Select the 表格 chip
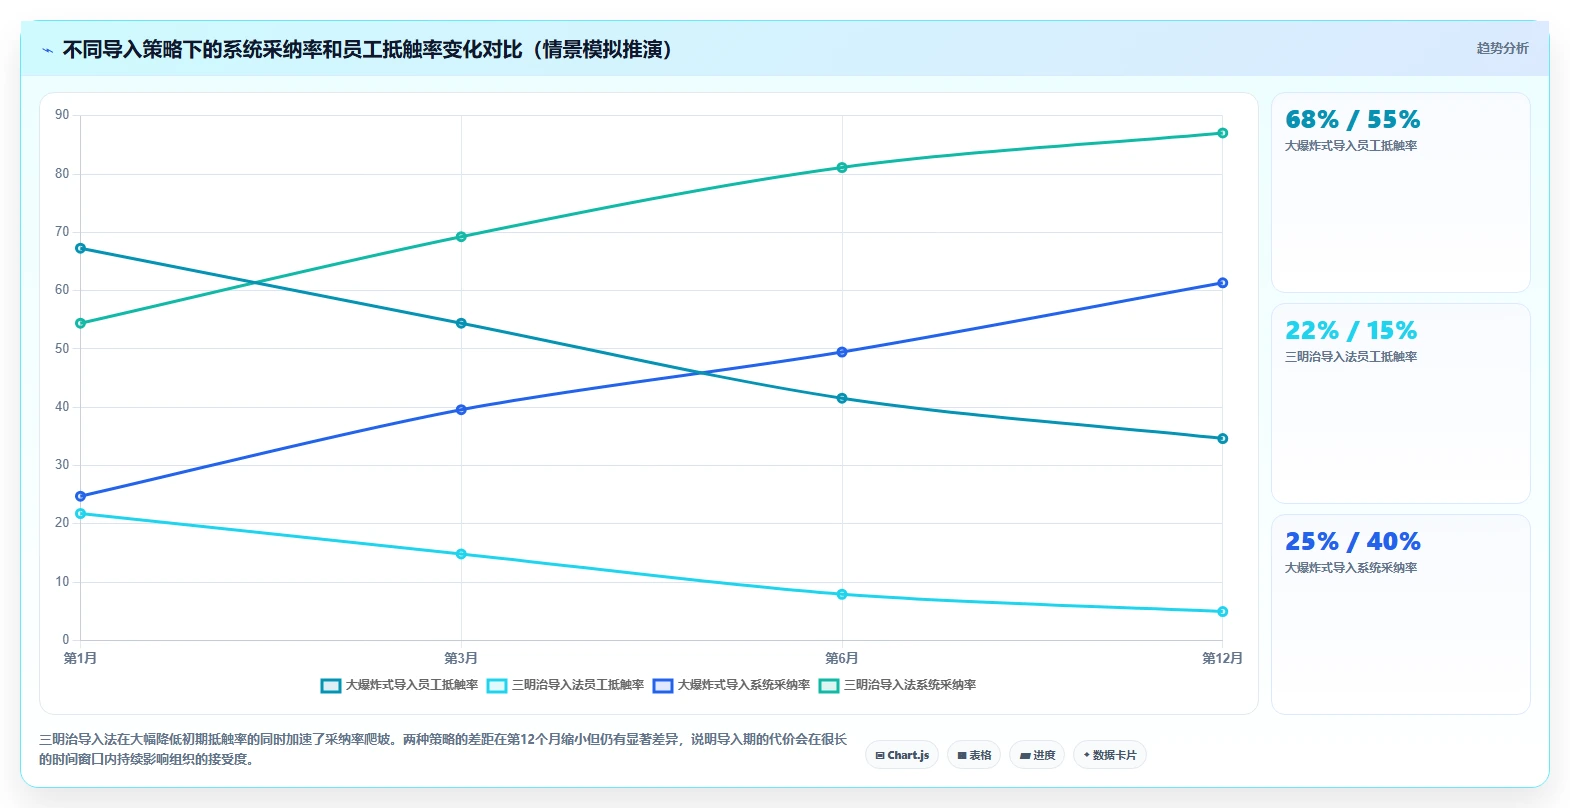 tap(974, 755)
